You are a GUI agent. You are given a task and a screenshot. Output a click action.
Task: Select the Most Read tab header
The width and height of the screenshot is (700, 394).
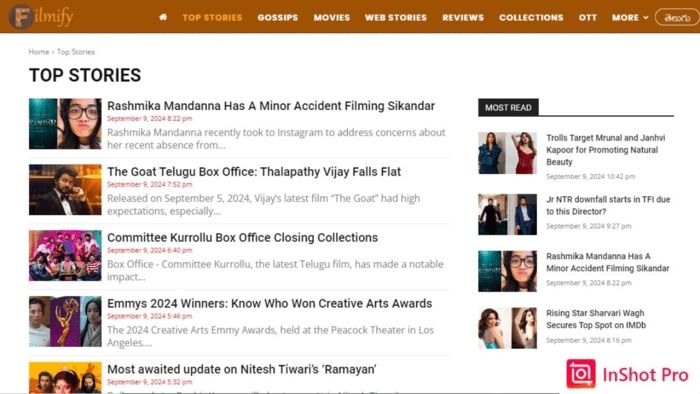508,108
